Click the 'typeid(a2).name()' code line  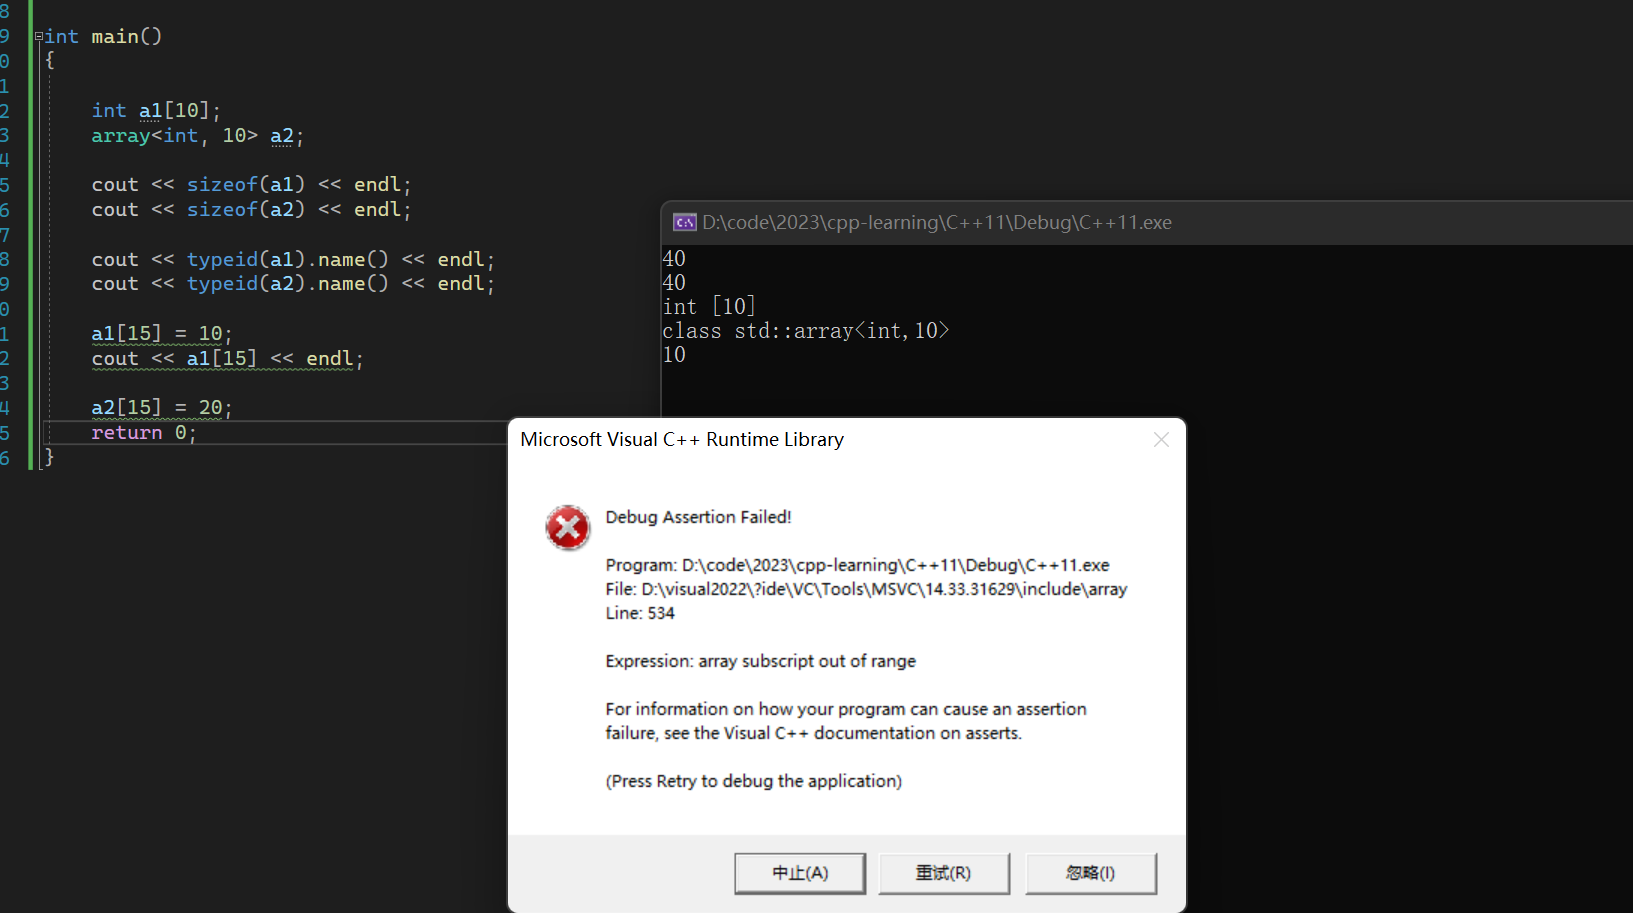(x=293, y=284)
